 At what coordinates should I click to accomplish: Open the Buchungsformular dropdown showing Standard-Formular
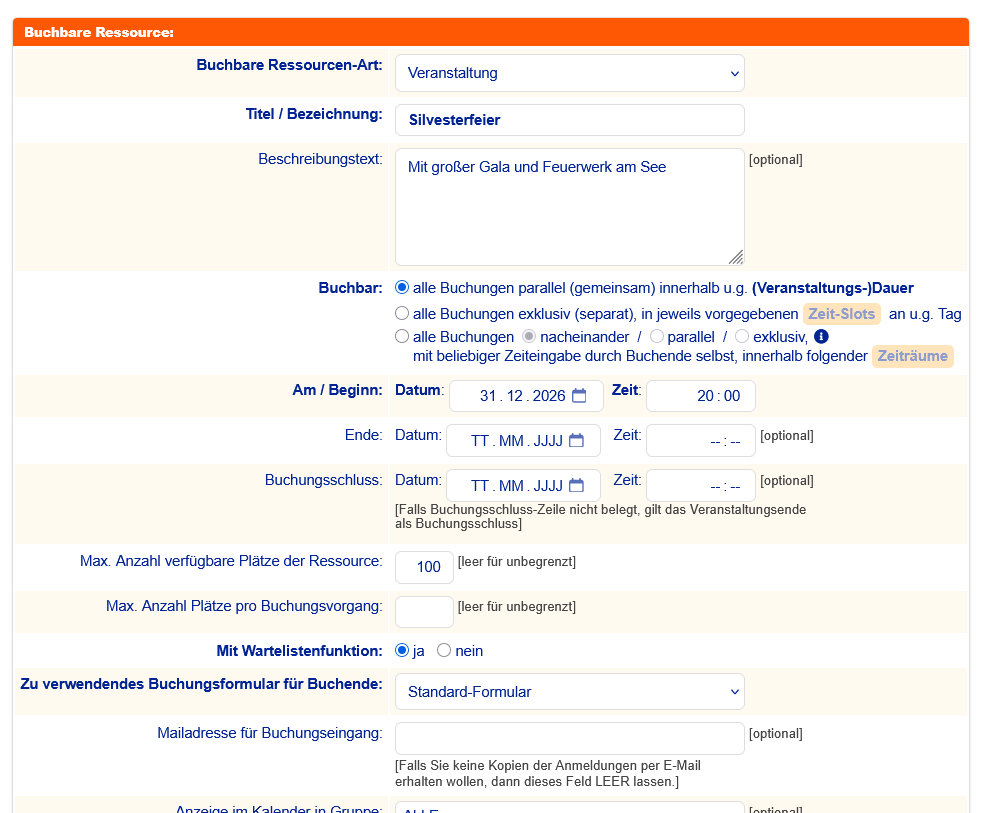(569, 692)
